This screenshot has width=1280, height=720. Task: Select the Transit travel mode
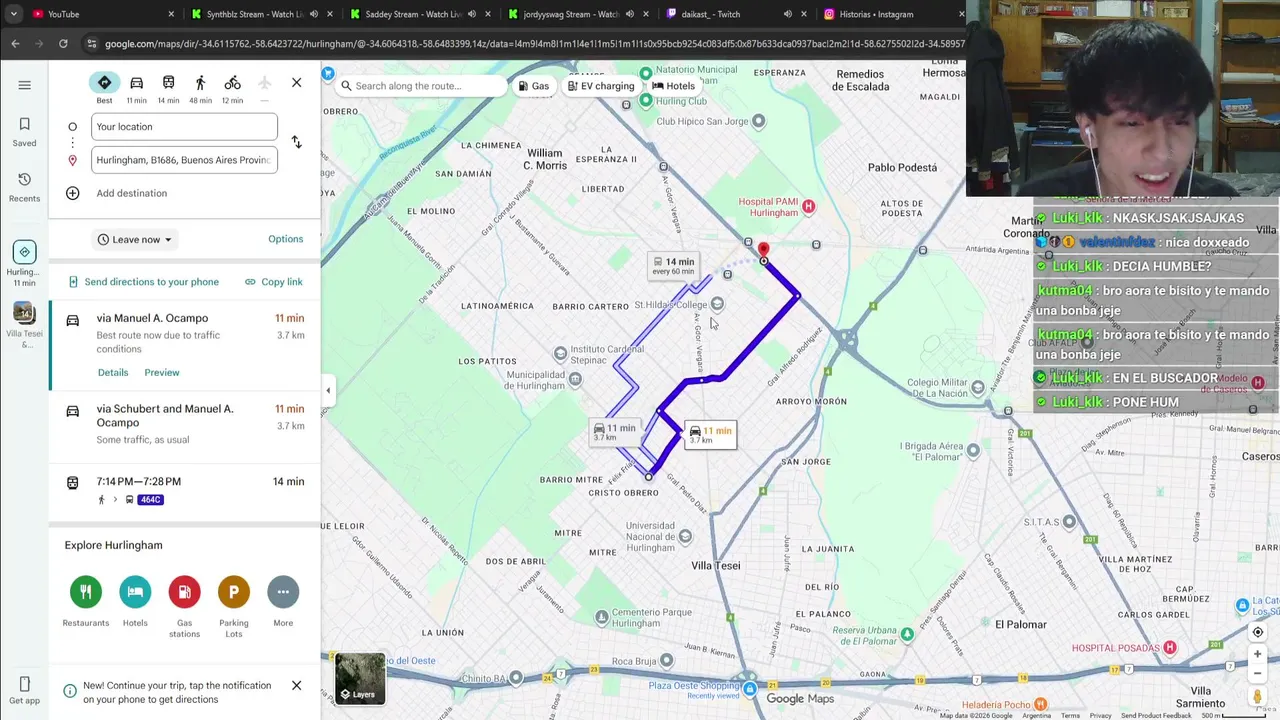click(x=168, y=88)
